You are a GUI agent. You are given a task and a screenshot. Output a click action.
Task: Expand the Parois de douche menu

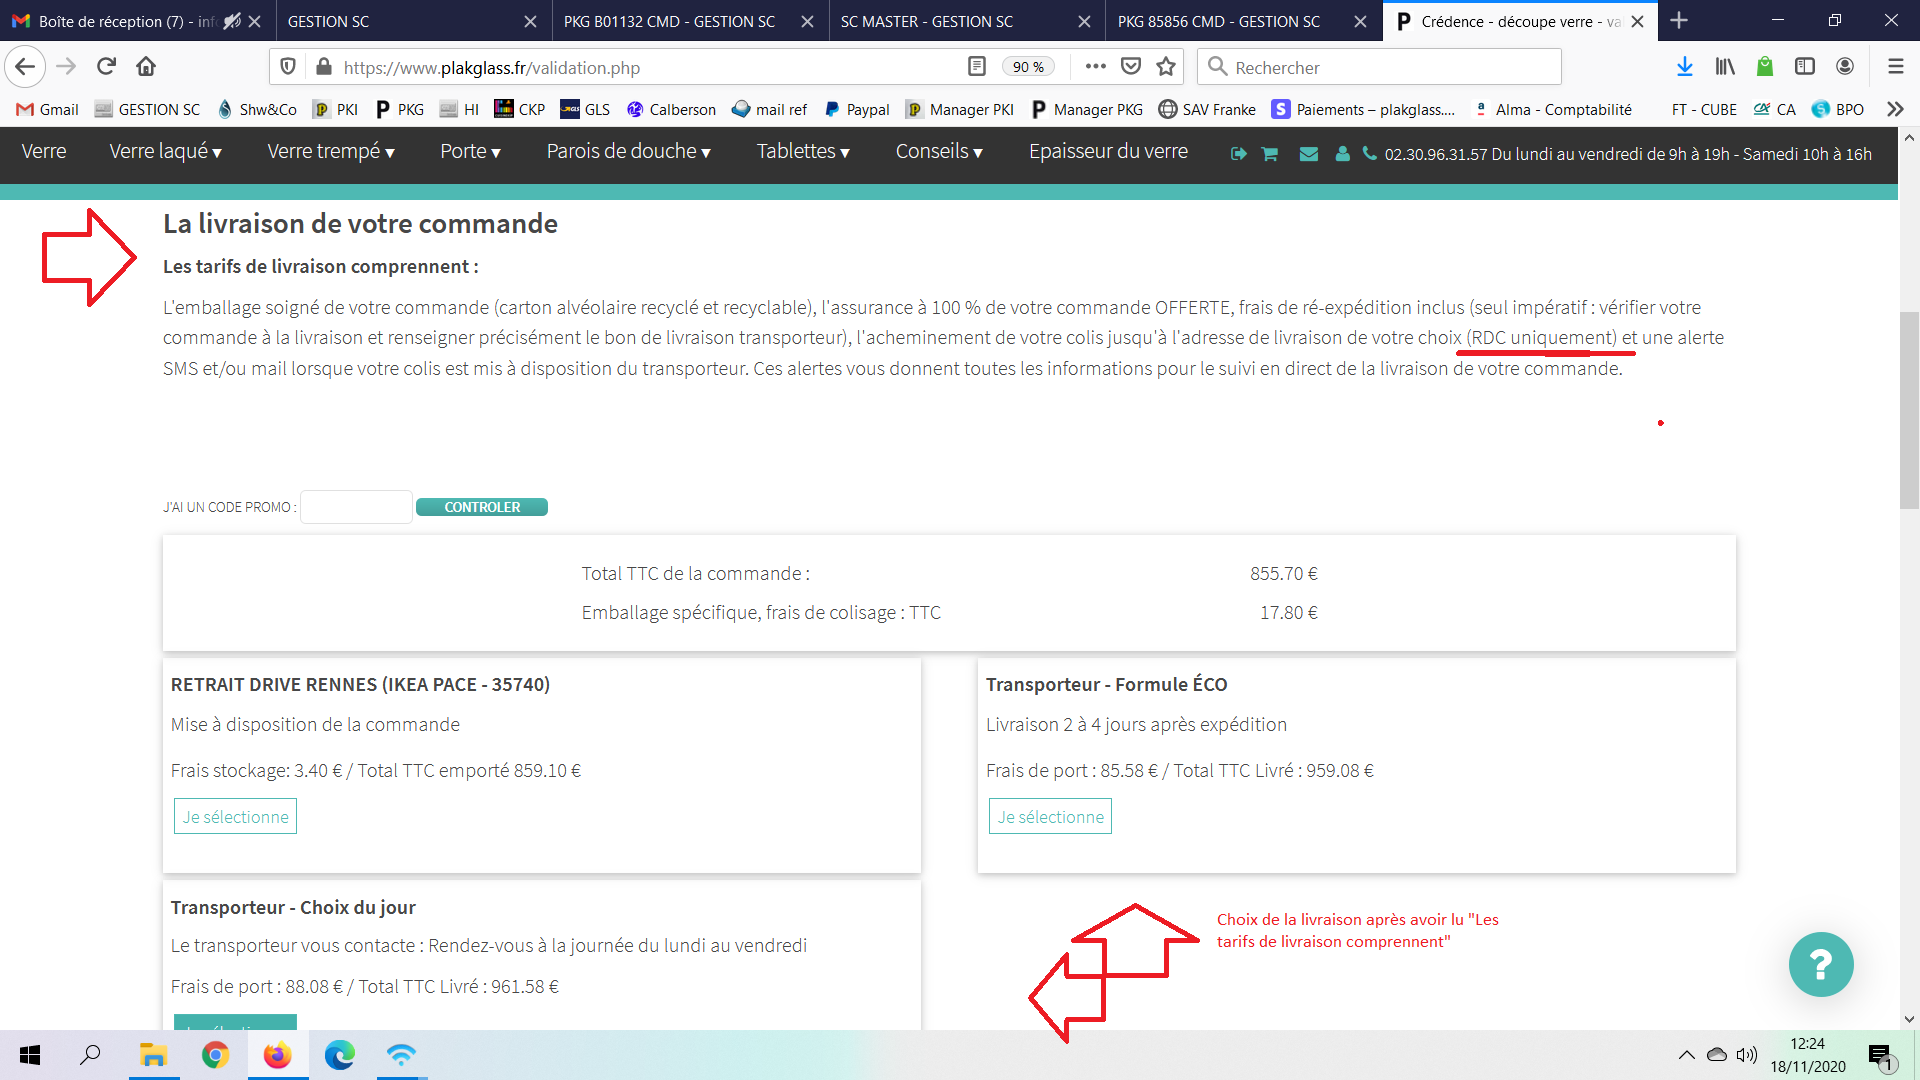click(x=628, y=152)
